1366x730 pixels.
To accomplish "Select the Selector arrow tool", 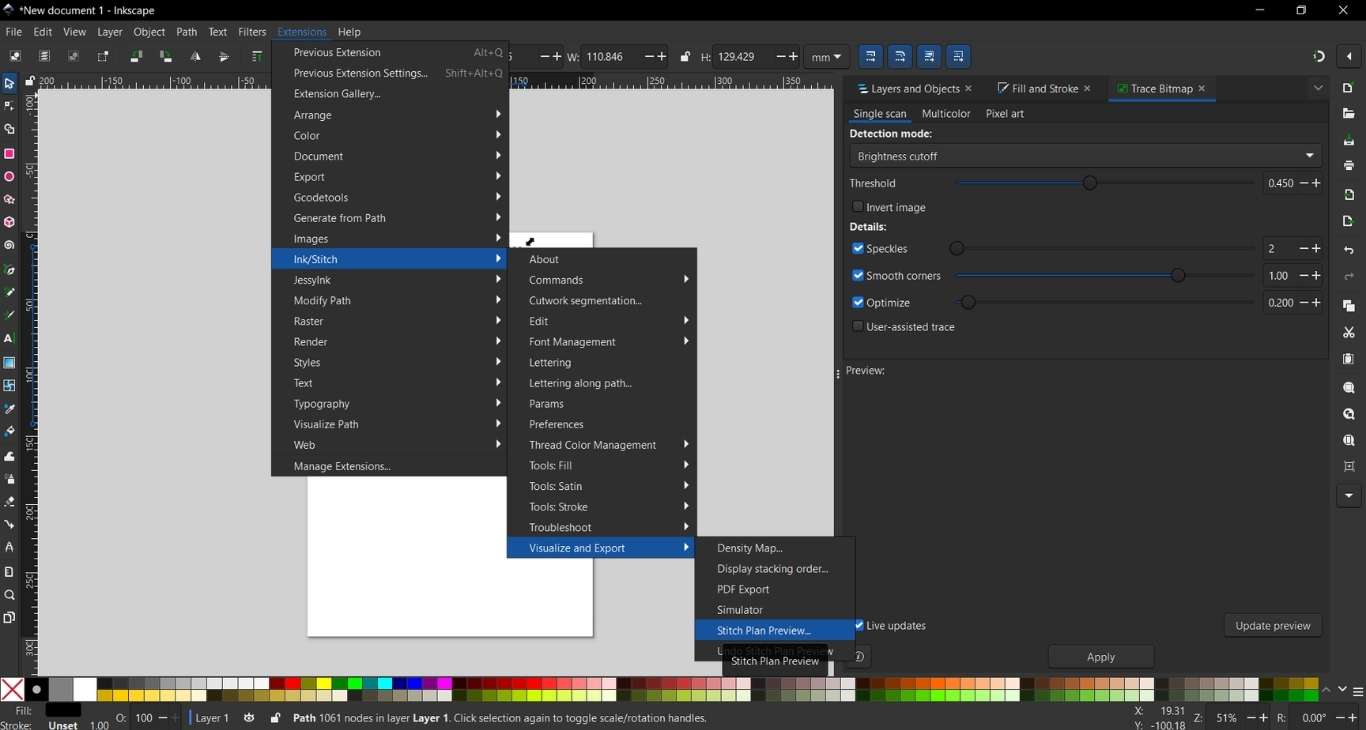I will 10,84.
